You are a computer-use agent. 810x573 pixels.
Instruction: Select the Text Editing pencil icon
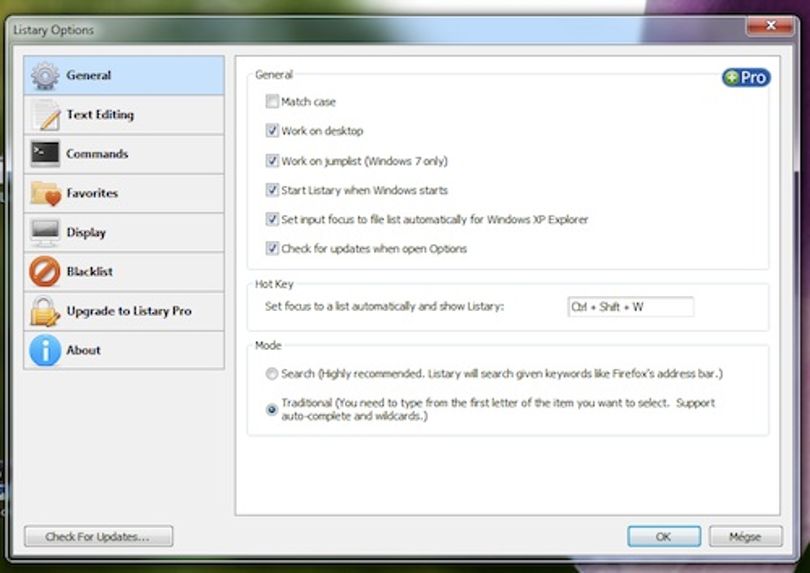tap(45, 115)
